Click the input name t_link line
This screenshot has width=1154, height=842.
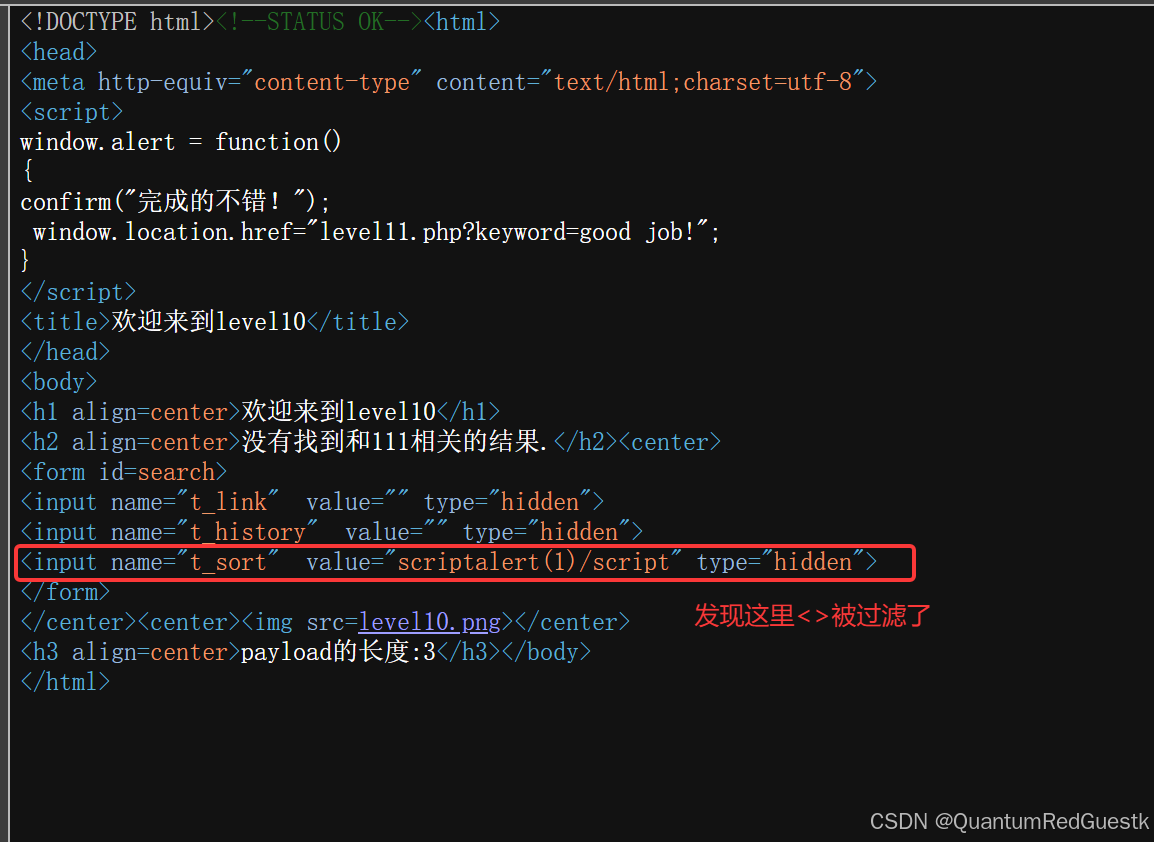tap(312, 503)
